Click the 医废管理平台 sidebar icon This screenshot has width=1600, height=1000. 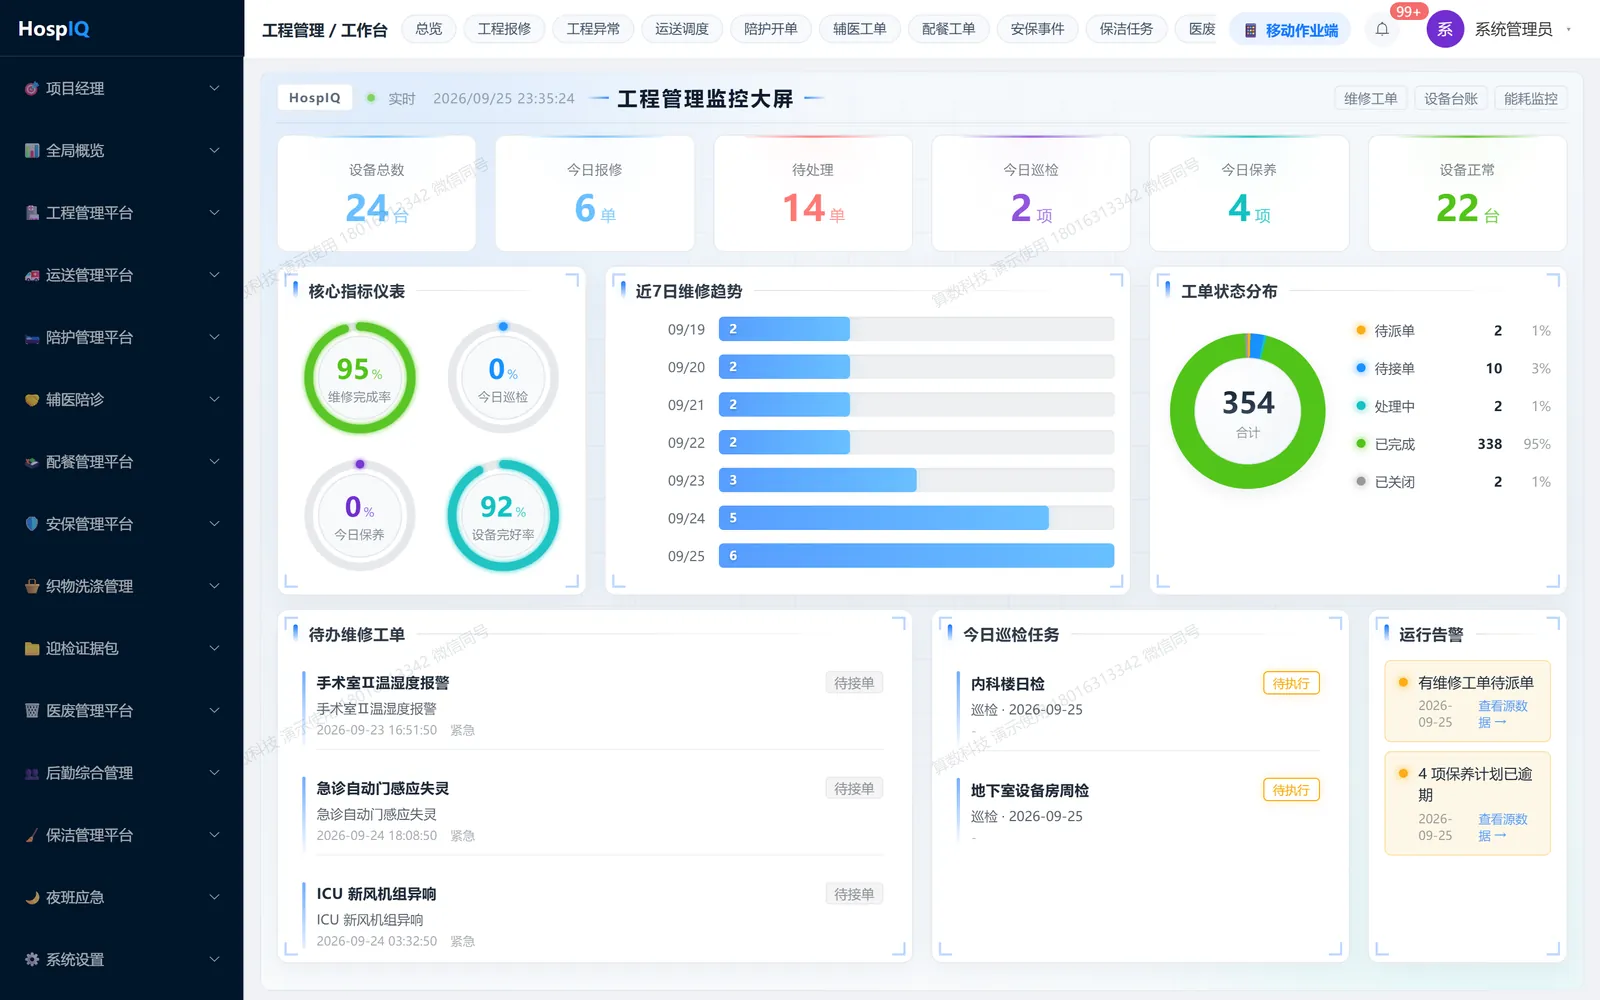(32, 711)
